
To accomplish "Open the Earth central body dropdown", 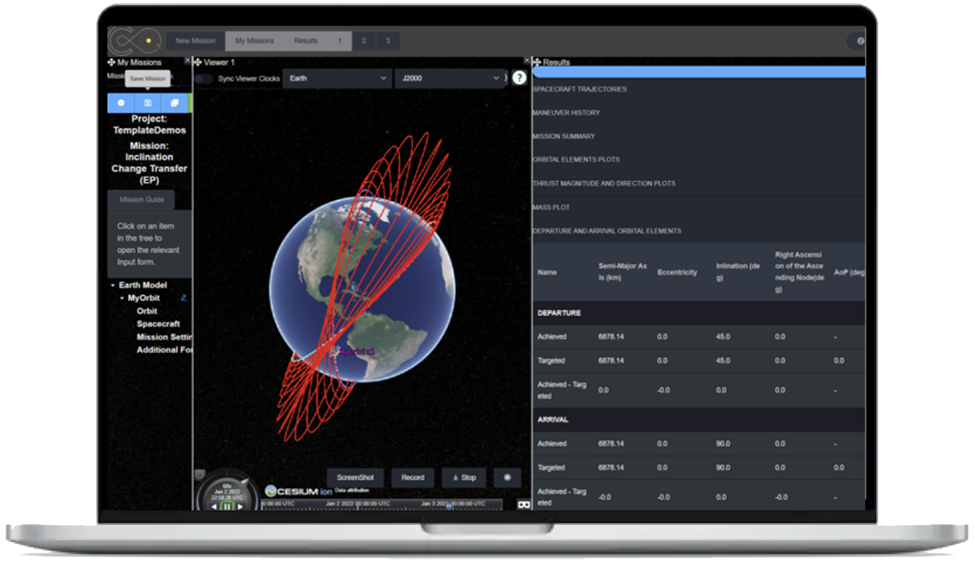I will pyautogui.click(x=336, y=78).
